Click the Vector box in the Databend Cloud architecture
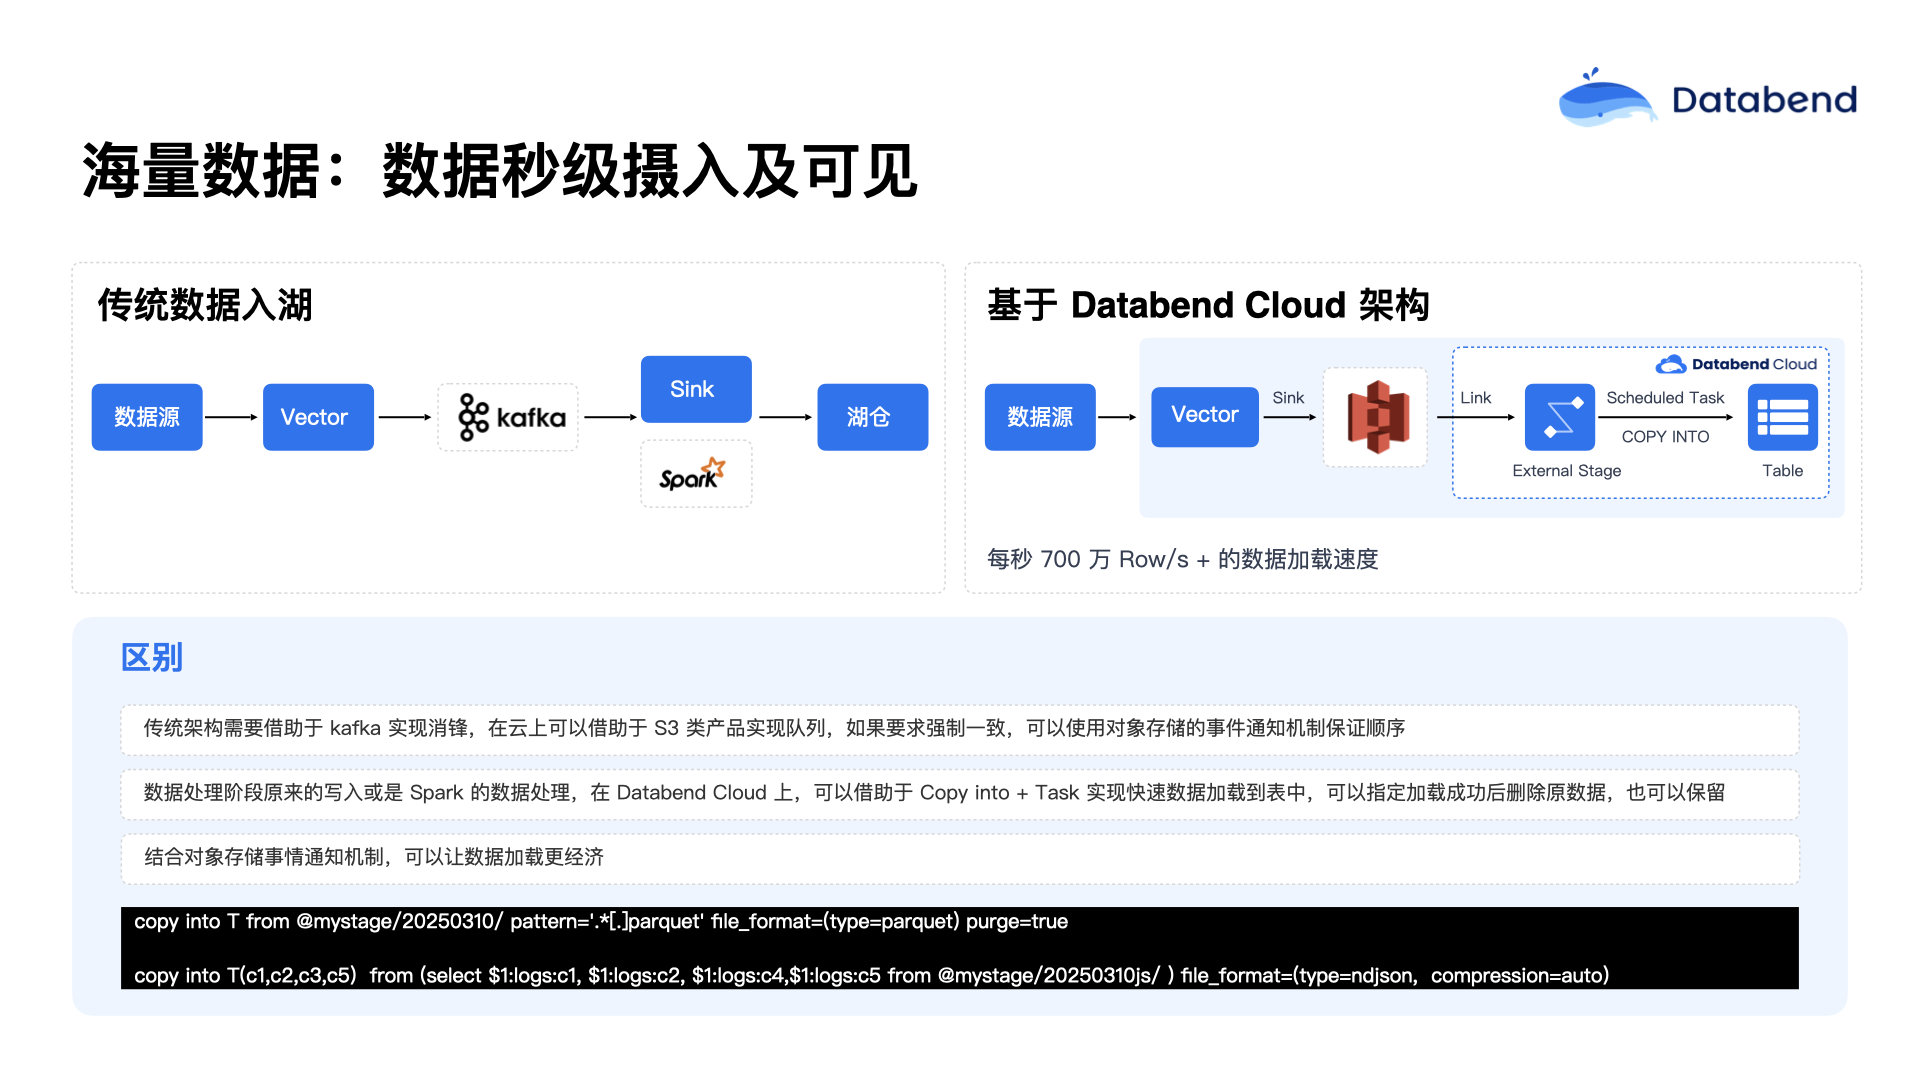Screen dimensions: 1920x1080 pos(1205,416)
